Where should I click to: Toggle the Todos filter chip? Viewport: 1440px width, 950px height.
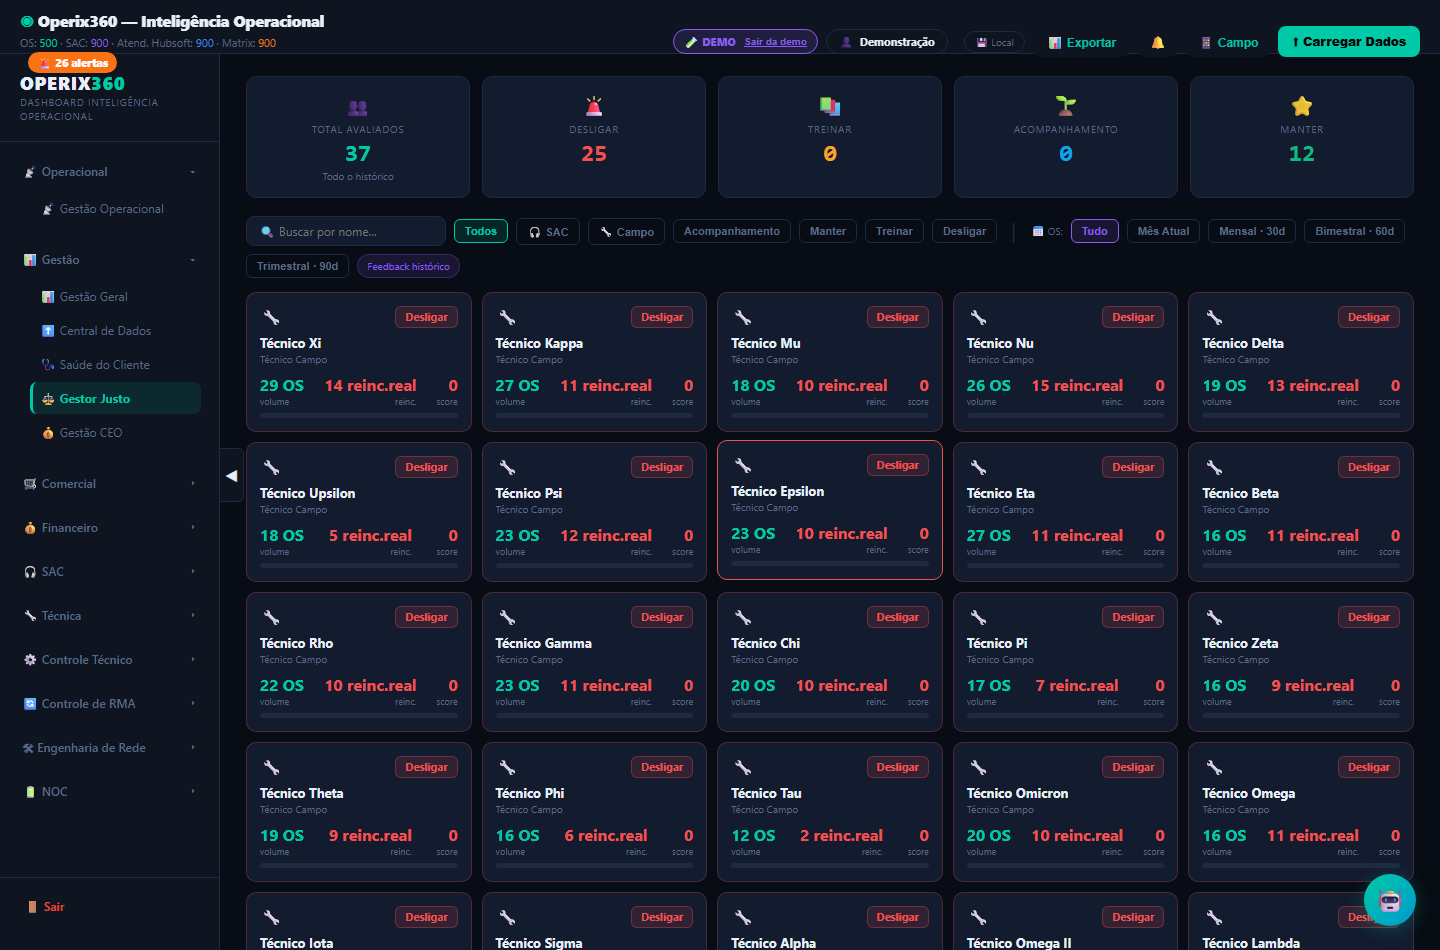(481, 231)
